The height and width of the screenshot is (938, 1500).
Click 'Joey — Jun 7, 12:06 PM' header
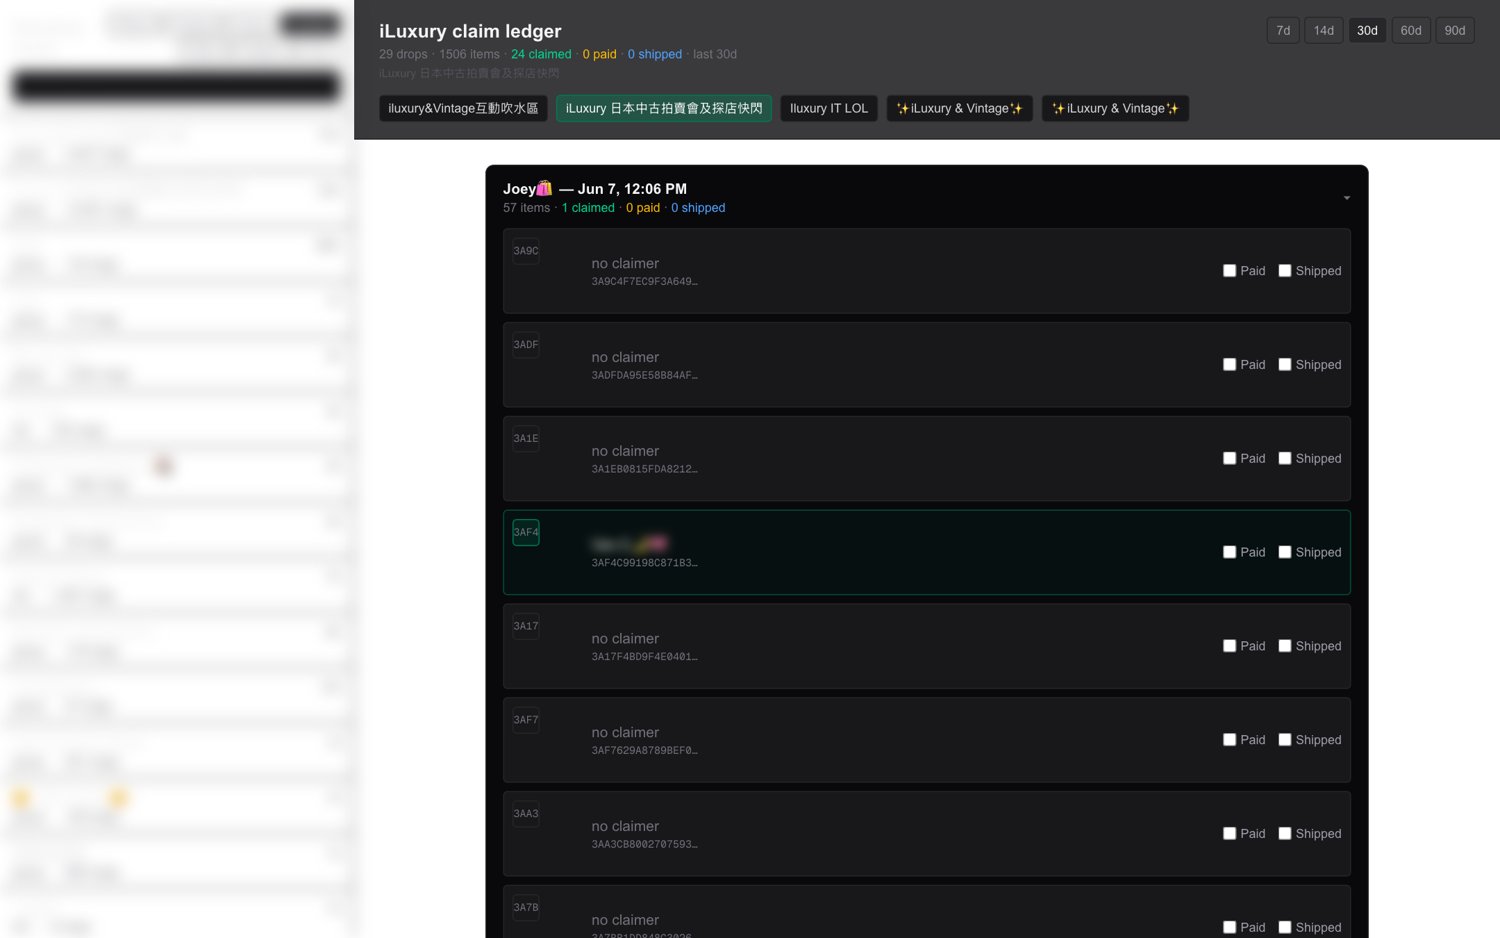[x=595, y=189]
